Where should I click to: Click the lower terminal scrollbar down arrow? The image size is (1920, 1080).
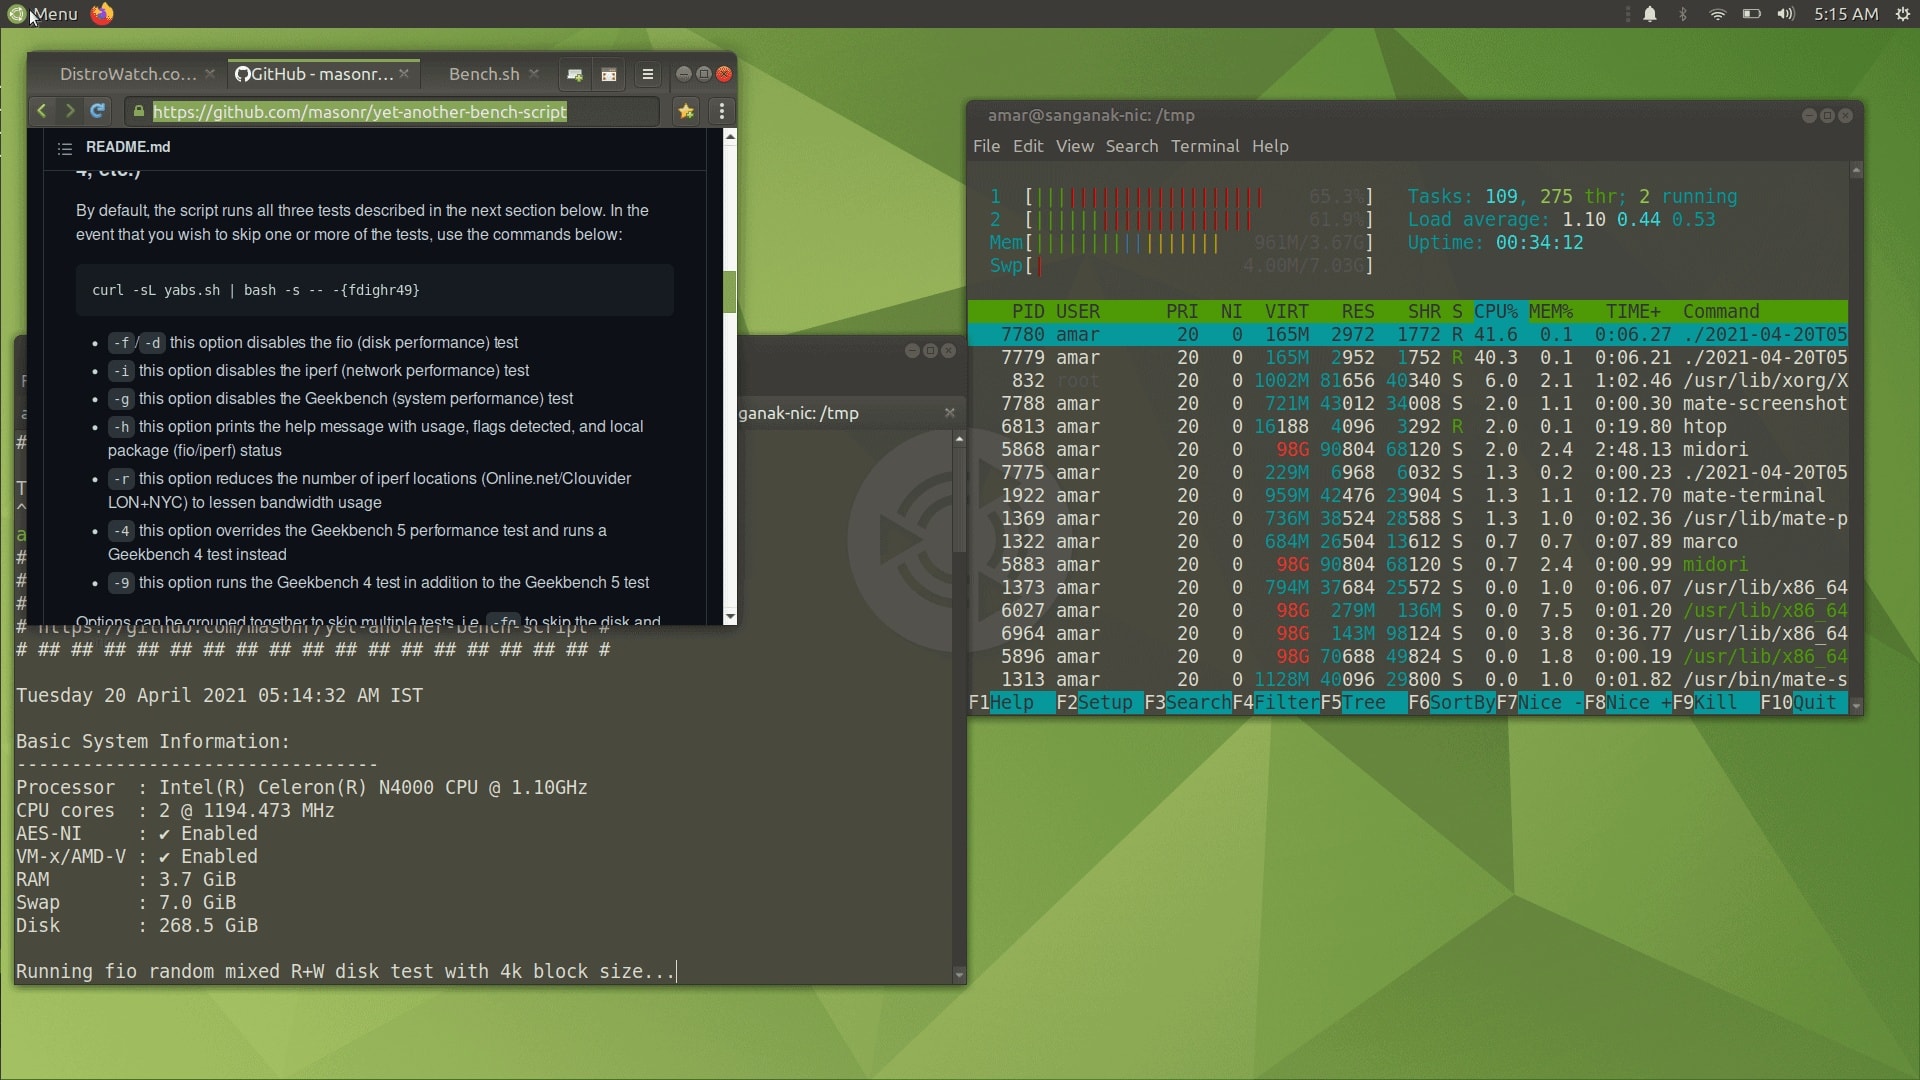click(959, 975)
